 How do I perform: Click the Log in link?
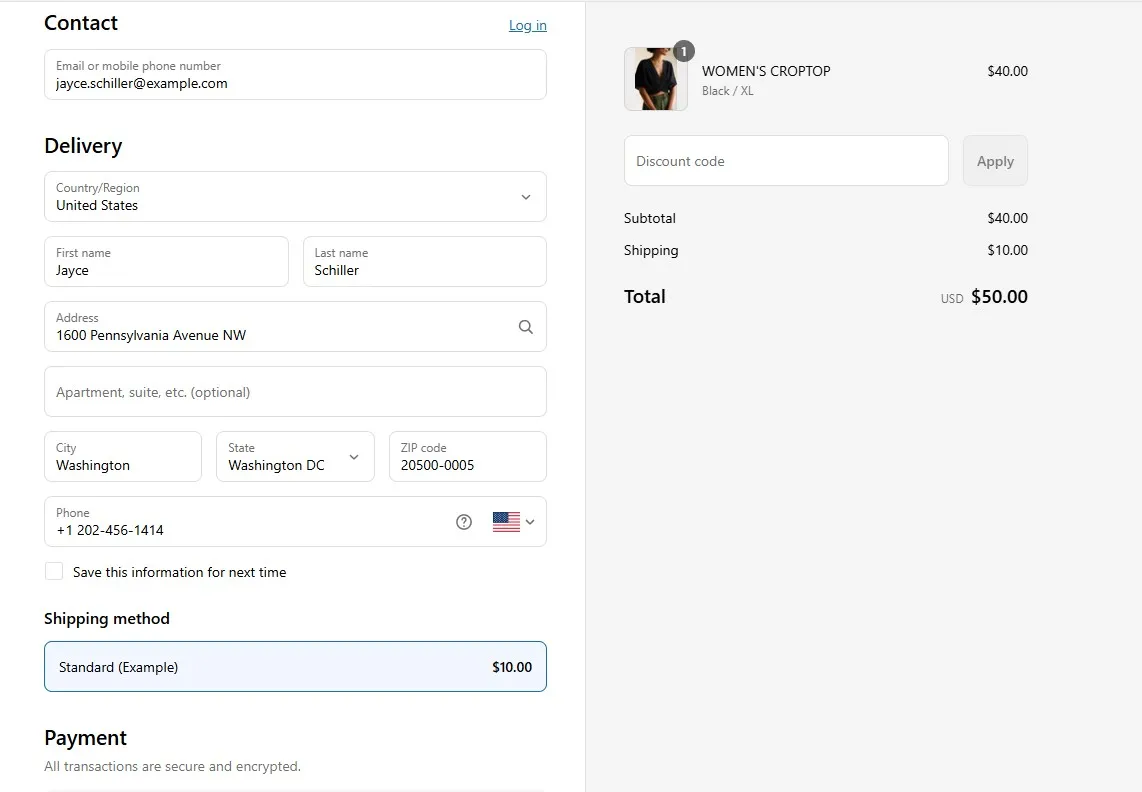[x=527, y=25]
